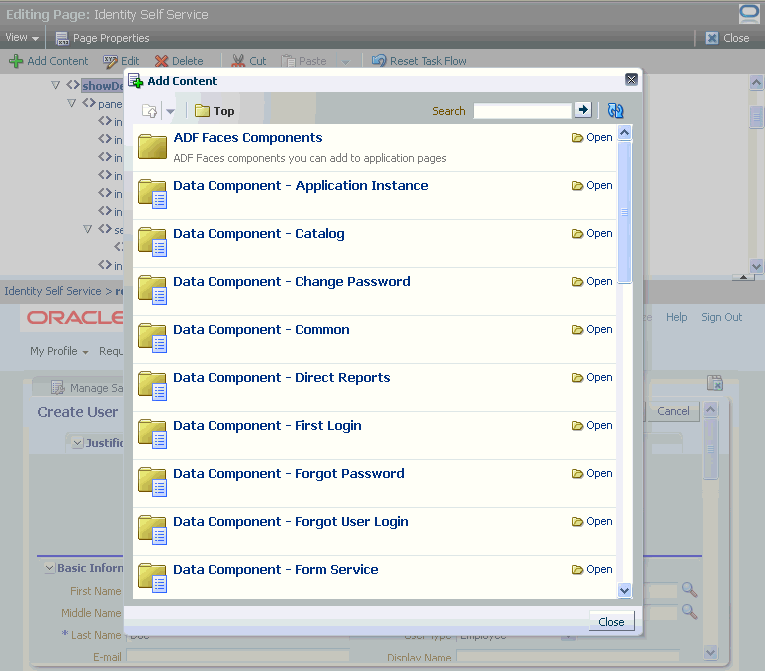Viewport: 765px width, 671px height.
Task: Click Forgot User Login component icon
Action: [152, 529]
